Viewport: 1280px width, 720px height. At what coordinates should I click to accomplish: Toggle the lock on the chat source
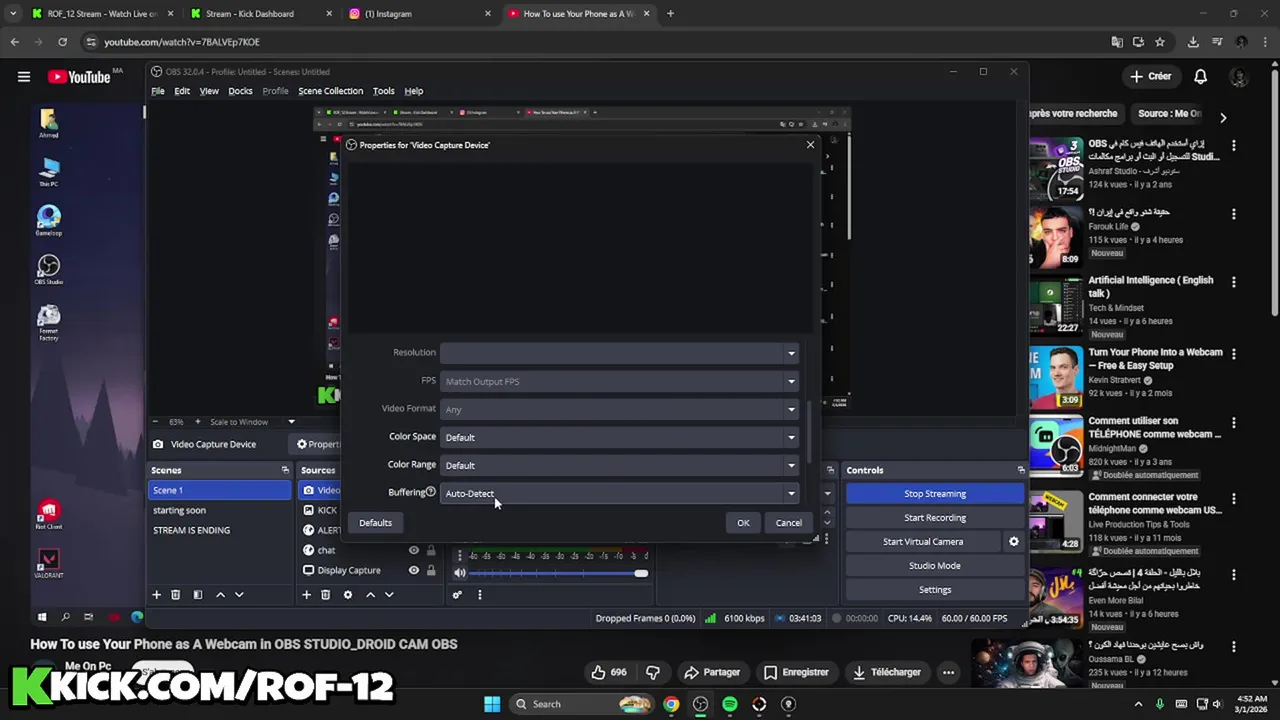431,550
